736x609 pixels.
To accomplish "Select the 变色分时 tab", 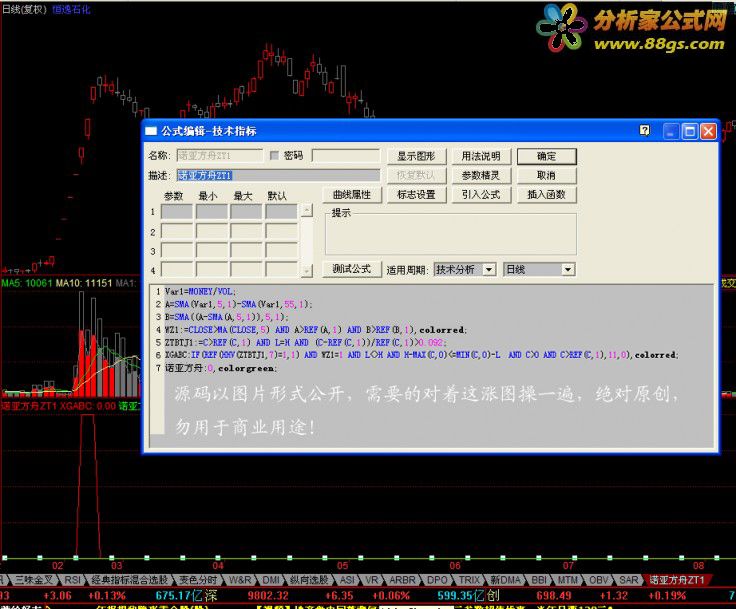I will (x=198, y=580).
